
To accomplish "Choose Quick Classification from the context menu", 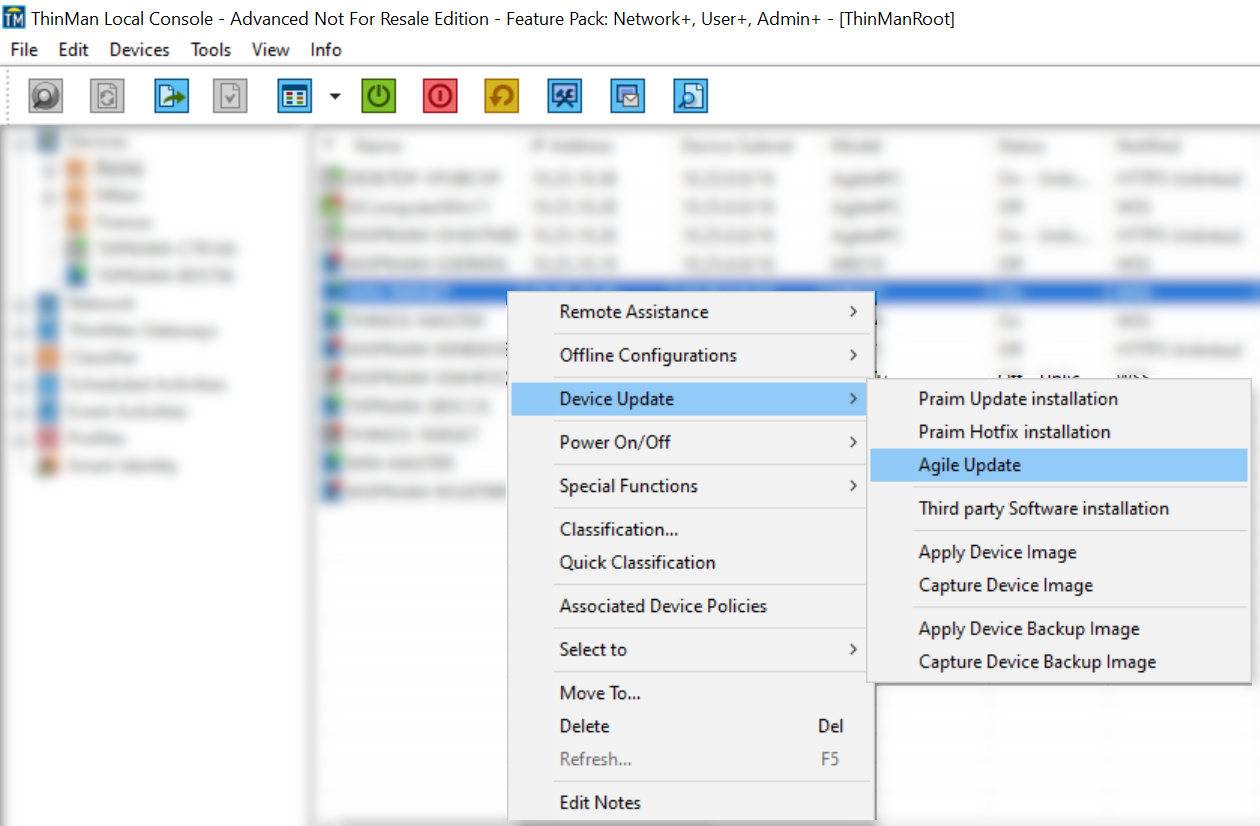I will click(x=691, y=562).
